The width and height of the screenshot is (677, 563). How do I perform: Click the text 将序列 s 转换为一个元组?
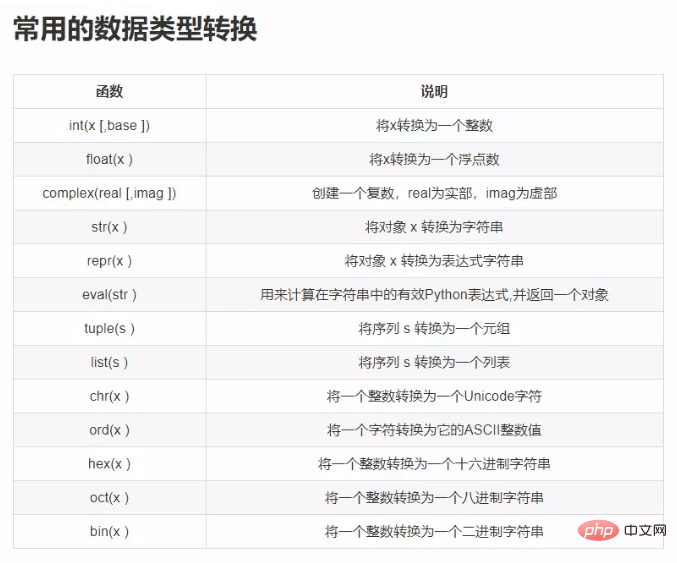click(x=434, y=328)
